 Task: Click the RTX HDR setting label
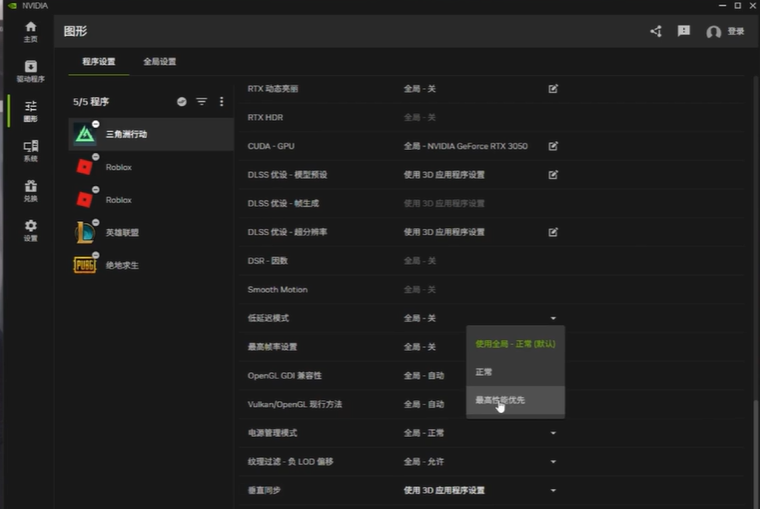265,117
